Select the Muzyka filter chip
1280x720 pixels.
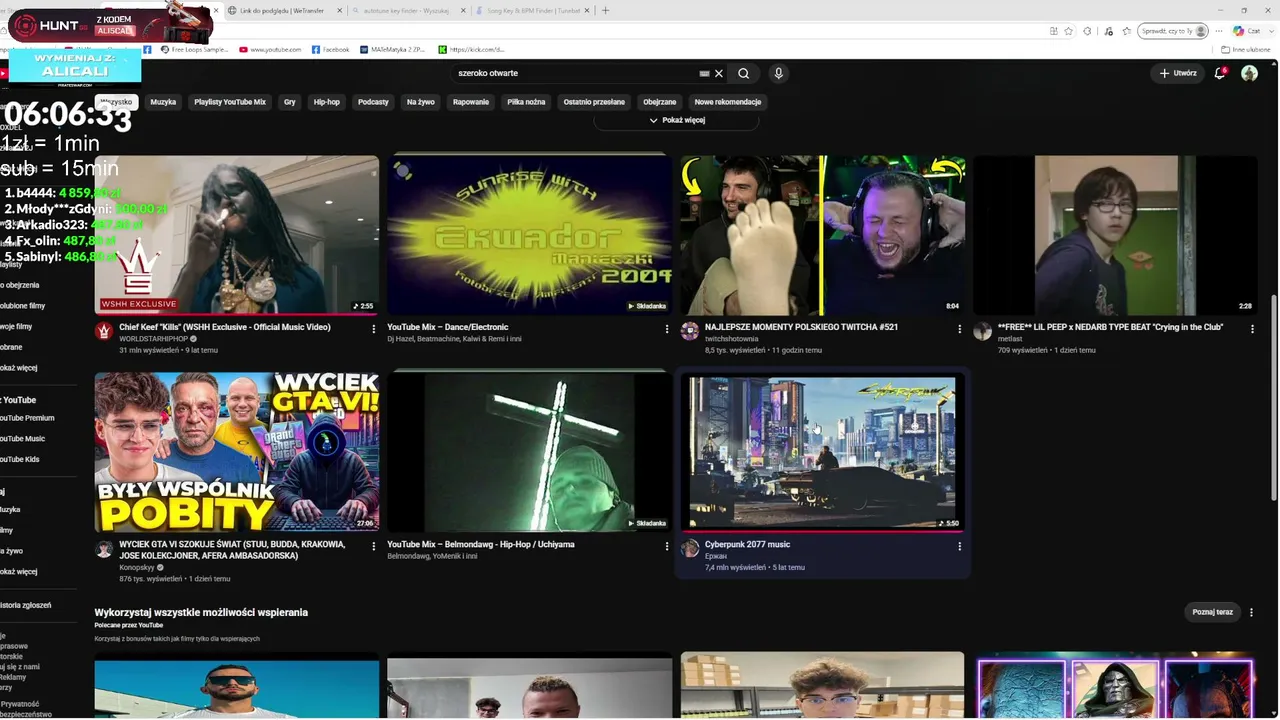click(x=163, y=102)
